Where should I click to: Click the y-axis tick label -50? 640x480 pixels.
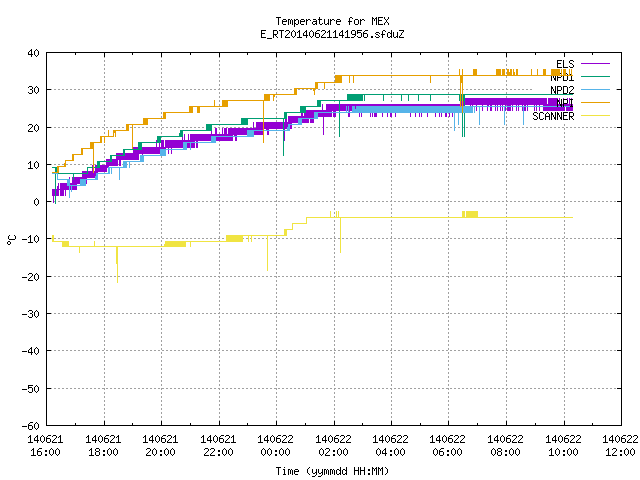[31, 389]
